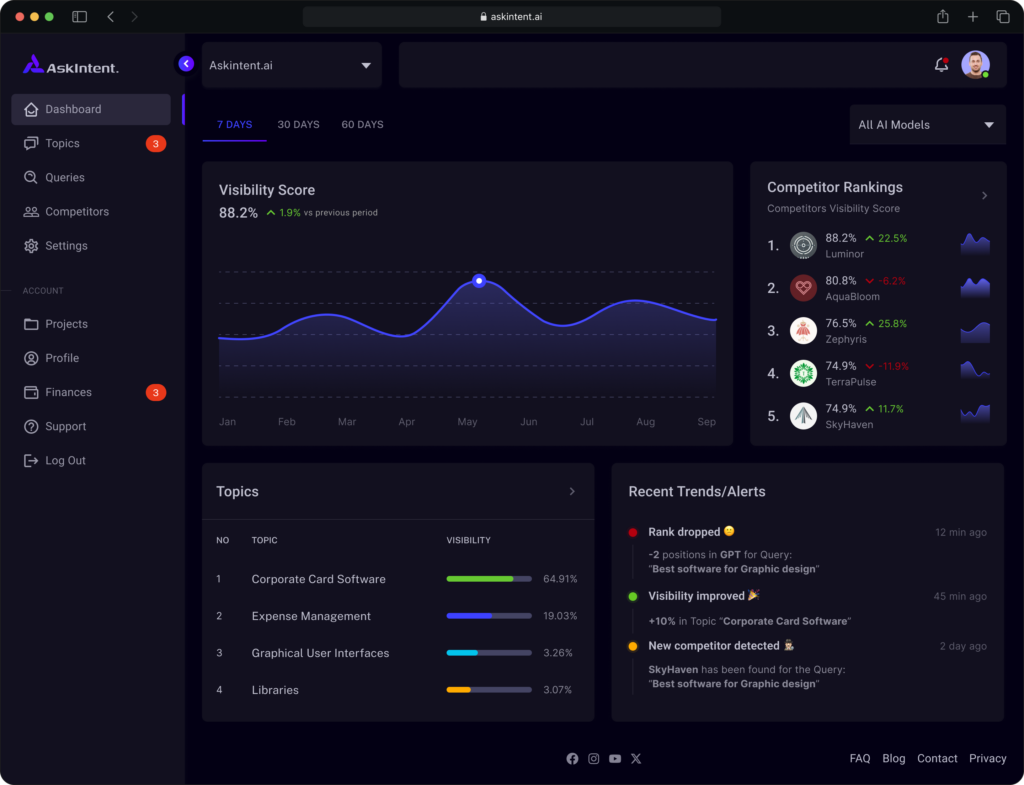Click the Finances notification badge showing 3

[155, 392]
